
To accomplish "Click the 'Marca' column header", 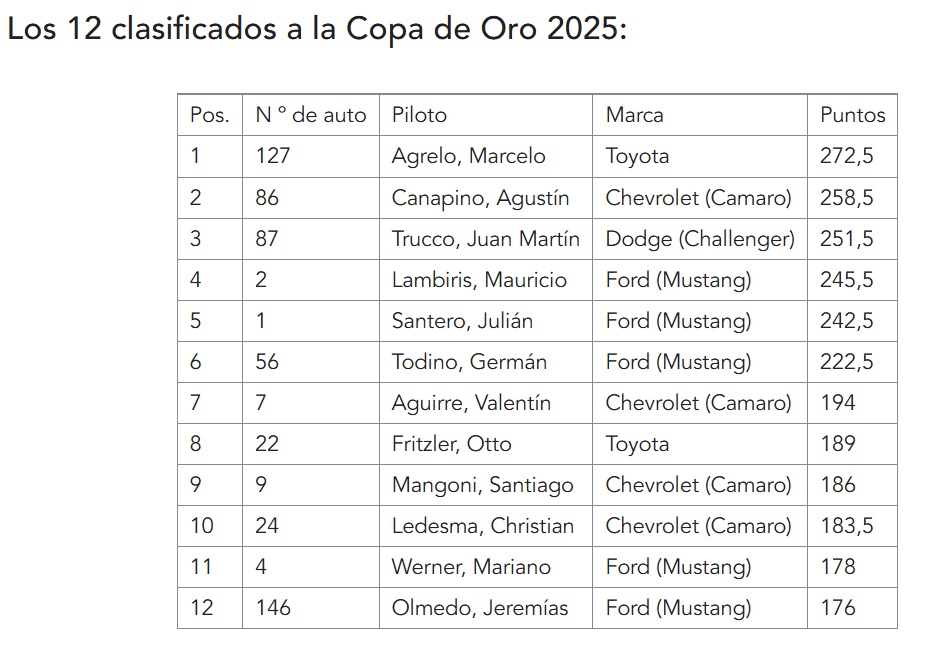I will pyautogui.click(x=700, y=115).
